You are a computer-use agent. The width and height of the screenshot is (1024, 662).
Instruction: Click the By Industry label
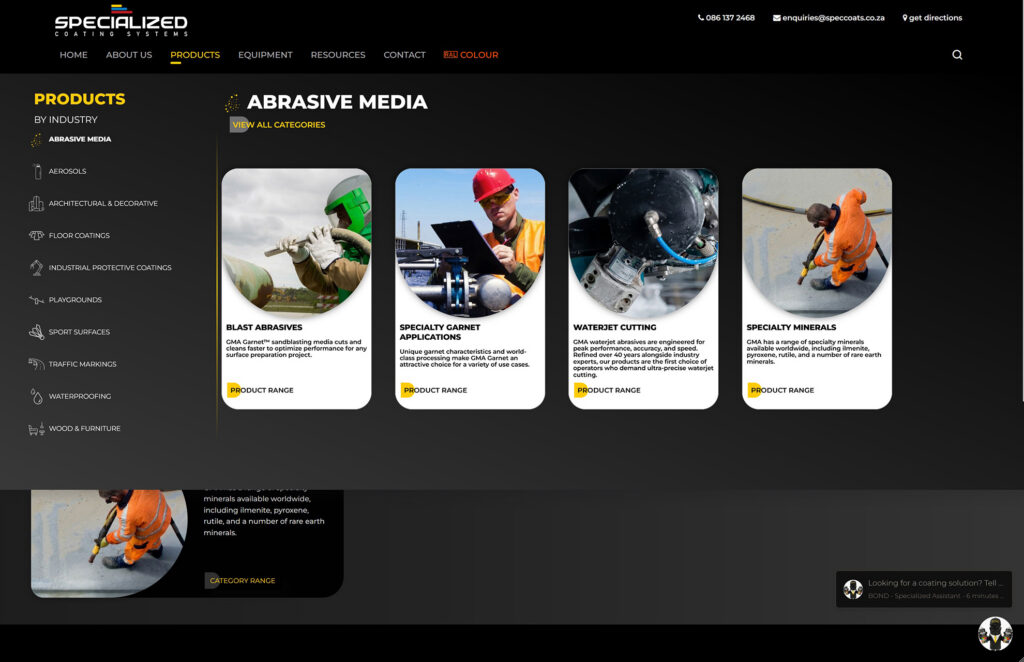tap(66, 119)
